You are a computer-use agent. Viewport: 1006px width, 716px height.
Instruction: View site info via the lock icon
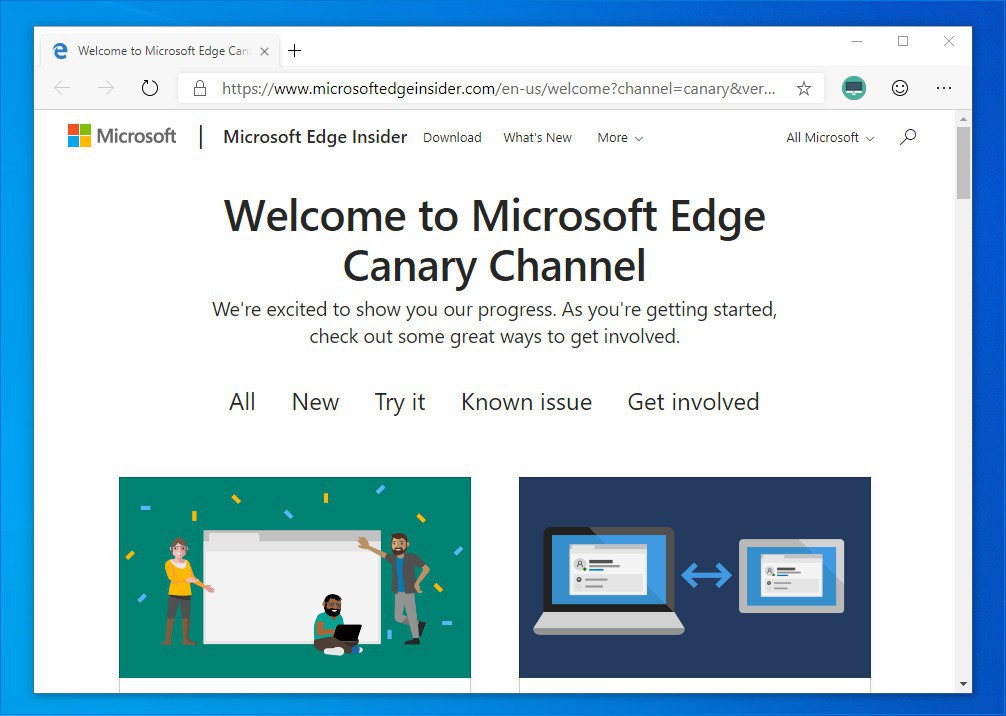200,89
